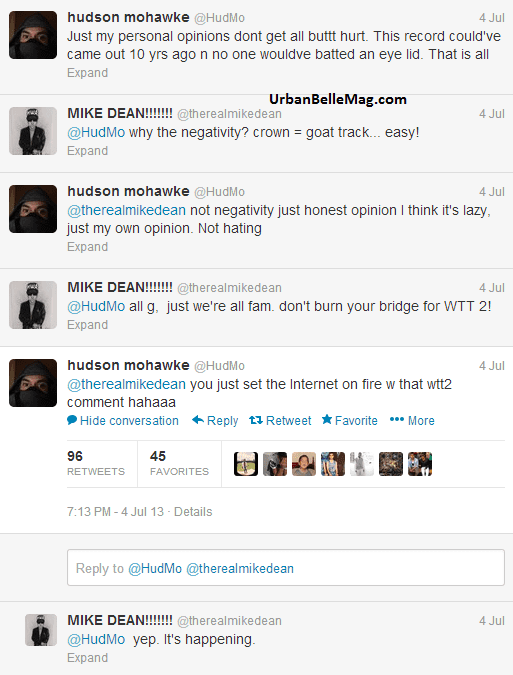This screenshot has height=675, width=513.
Task: Click first retweeter thumbnail avatar
Action: coord(246,464)
